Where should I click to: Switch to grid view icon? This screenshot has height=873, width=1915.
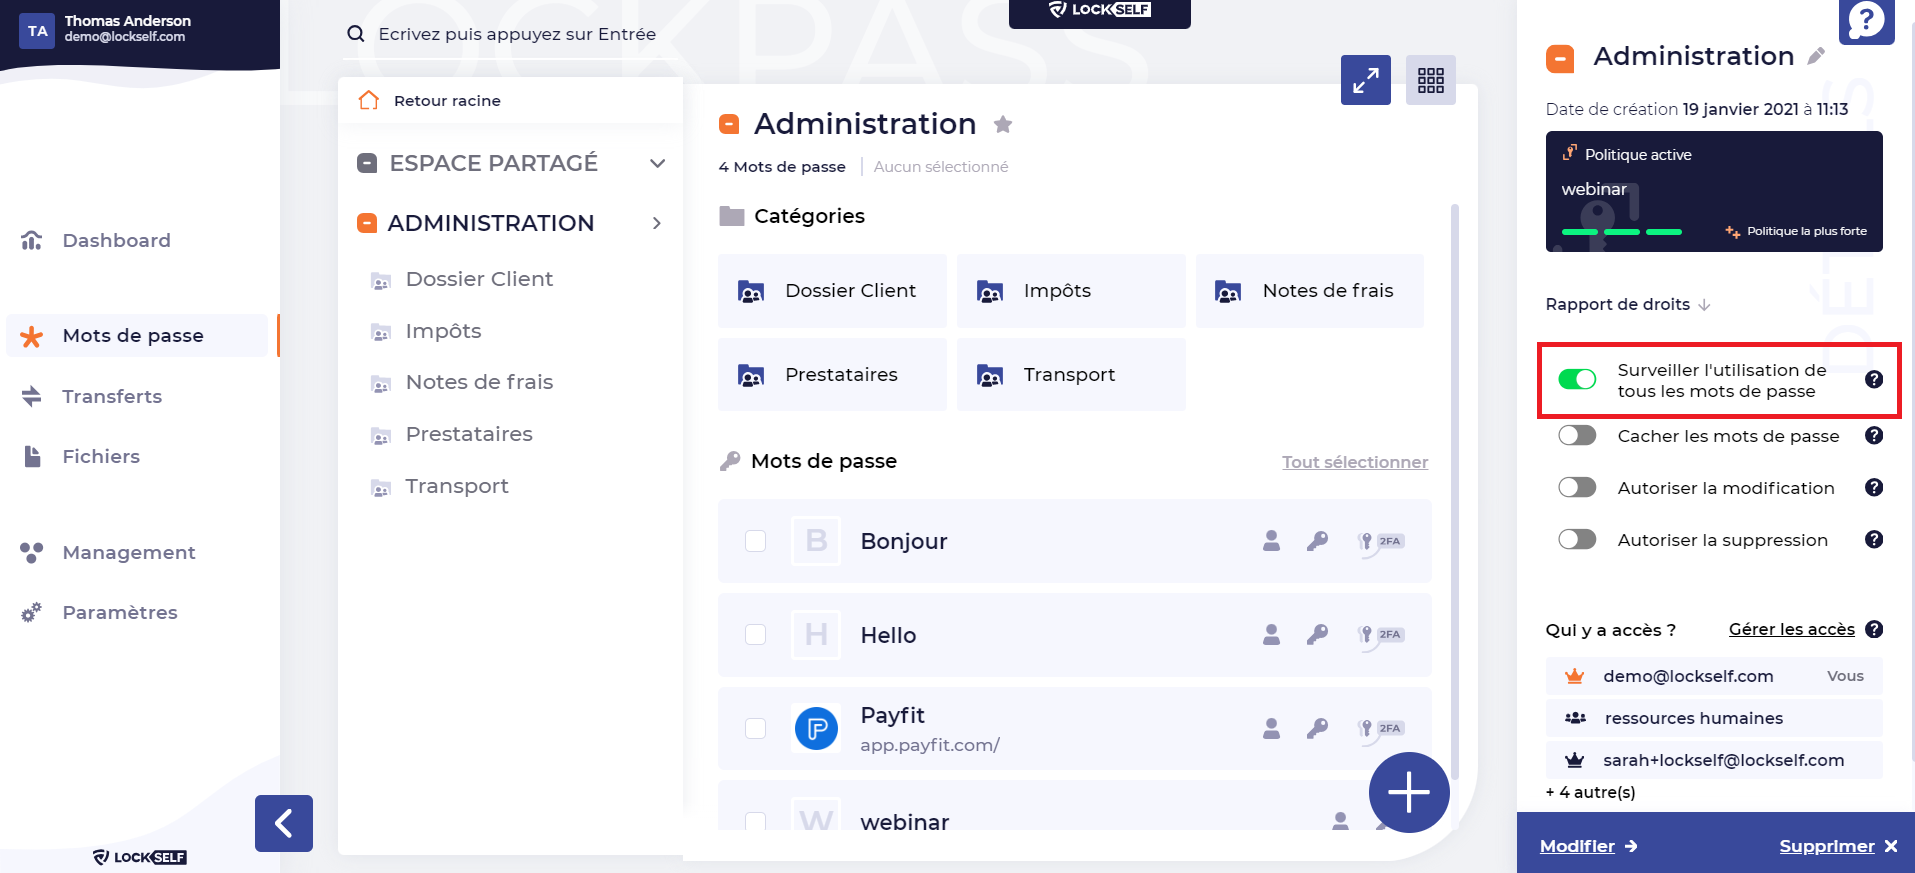[1430, 80]
